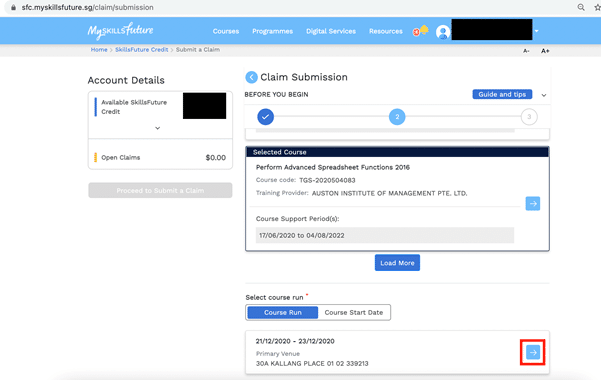
Task: Open the Resources menu
Action: 386,31
